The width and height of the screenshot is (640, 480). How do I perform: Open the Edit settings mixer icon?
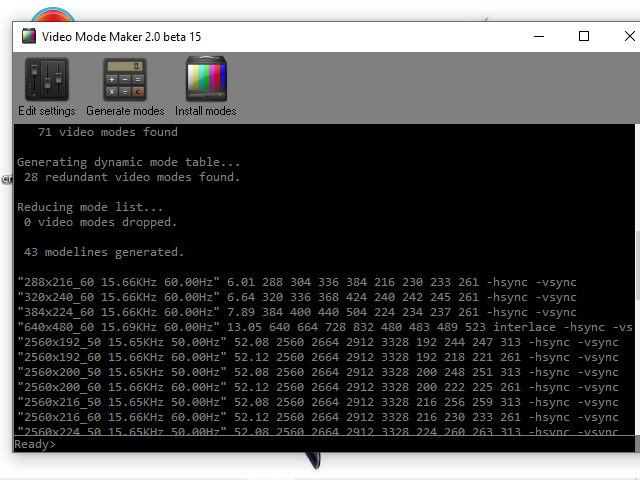click(x=46, y=78)
